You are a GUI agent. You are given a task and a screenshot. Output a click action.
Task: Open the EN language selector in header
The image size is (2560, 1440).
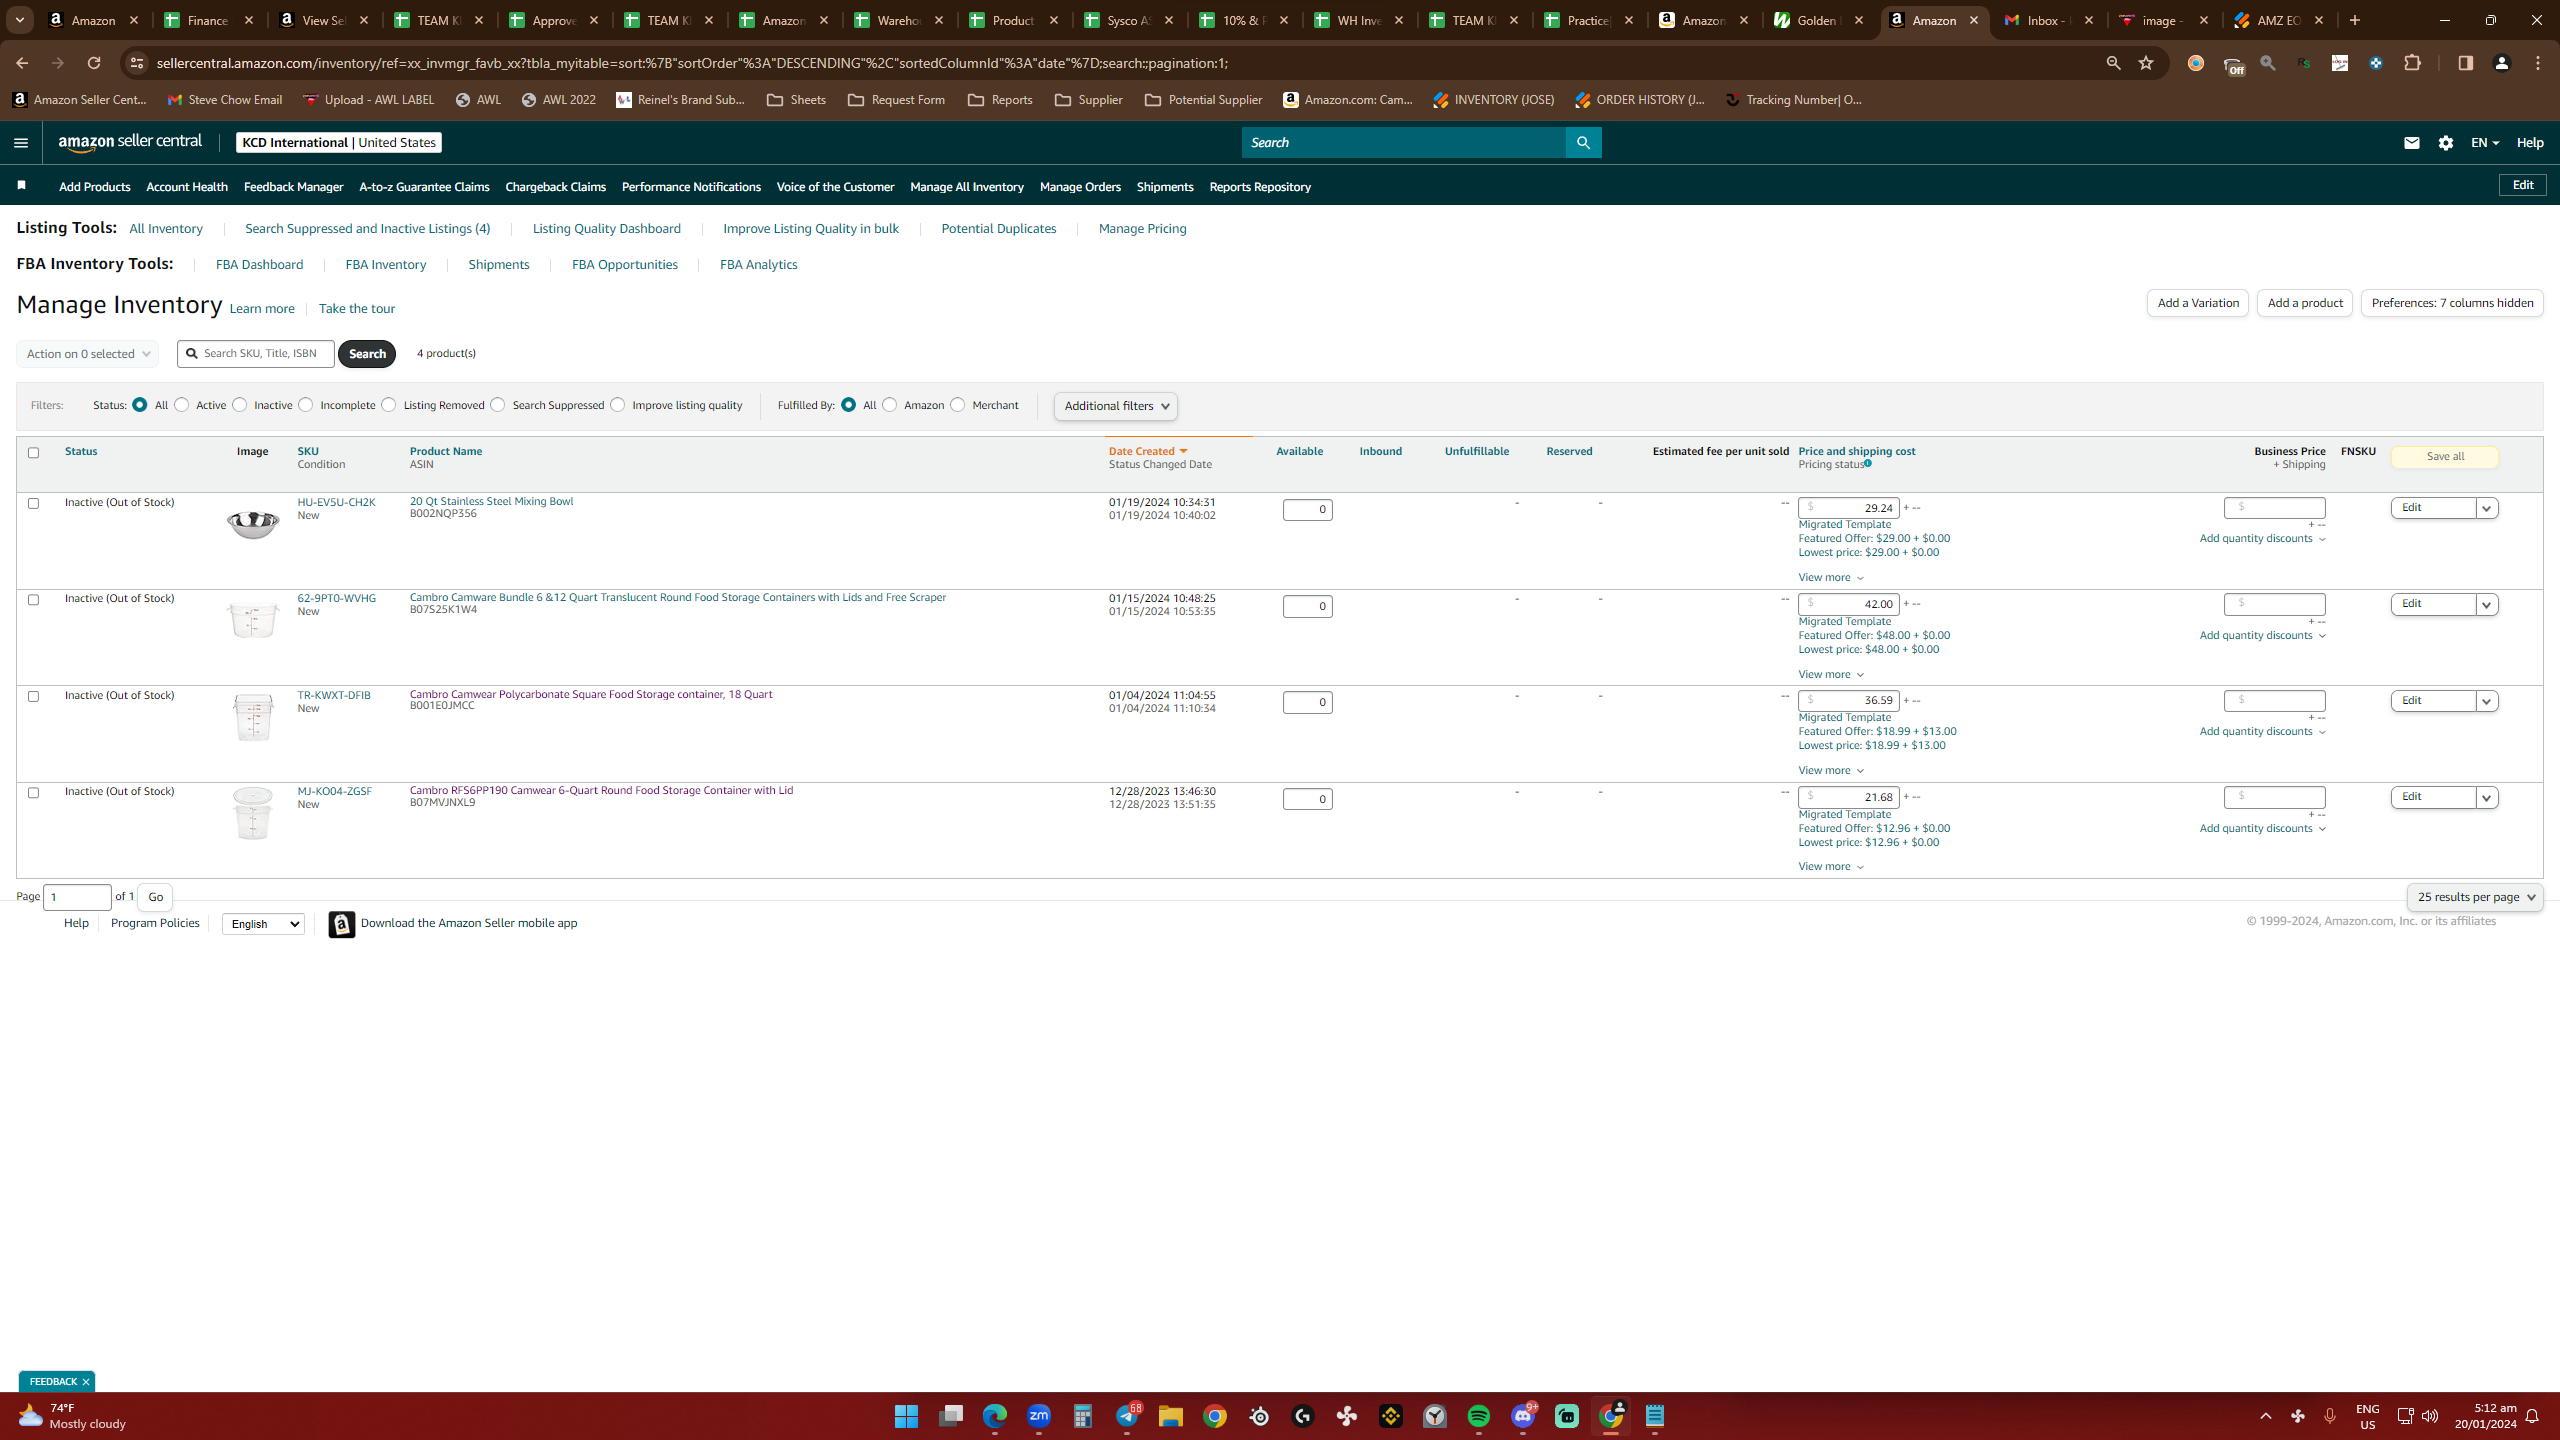click(2485, 143)
